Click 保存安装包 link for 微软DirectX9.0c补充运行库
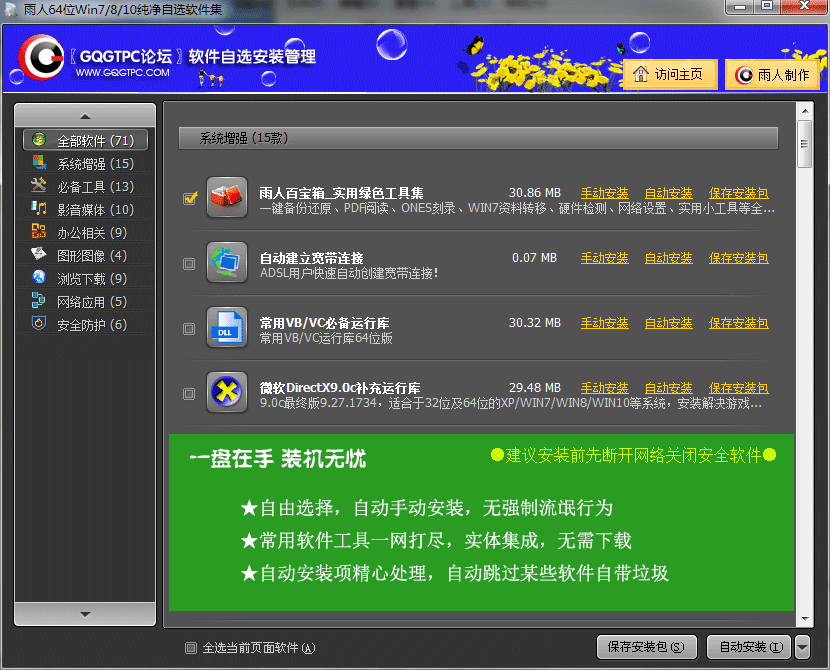 tap(738, 388)
